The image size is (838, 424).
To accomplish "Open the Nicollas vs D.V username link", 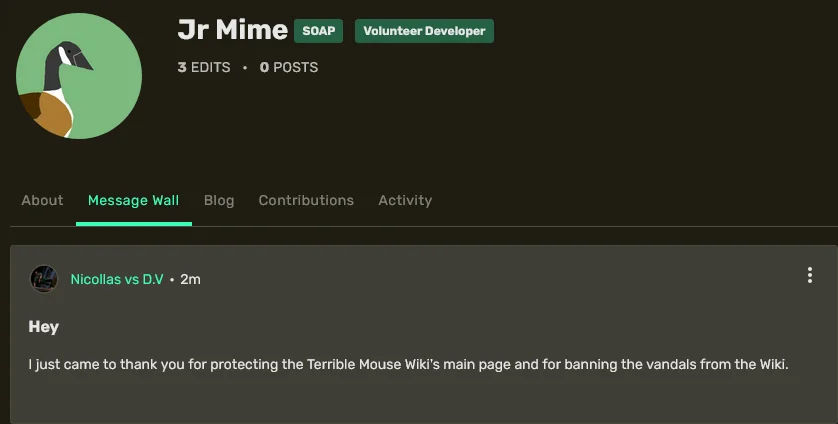I will [116, 279].
